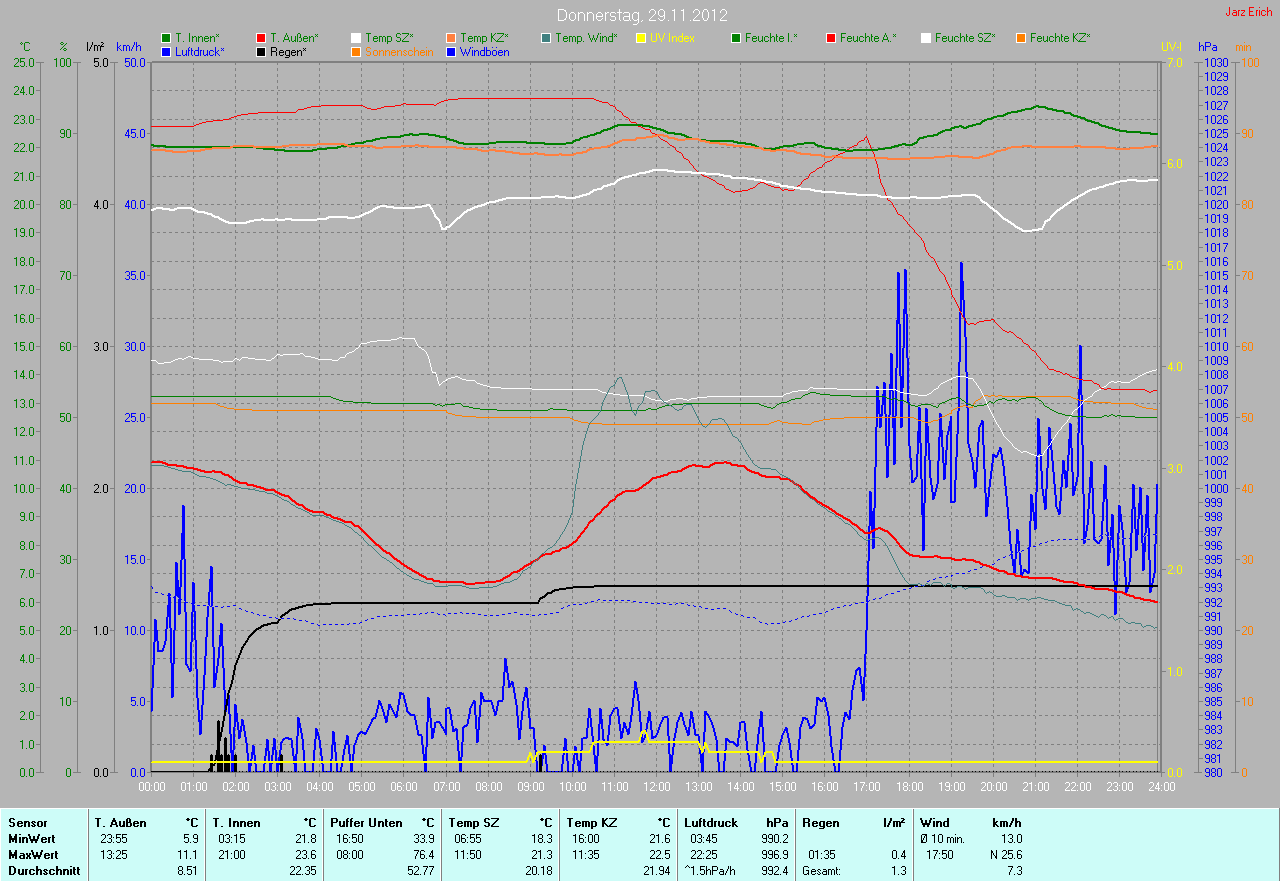The image size is (1280, 881).
Task: Click the blue Windböen legend marker
Action: [451, 51]
